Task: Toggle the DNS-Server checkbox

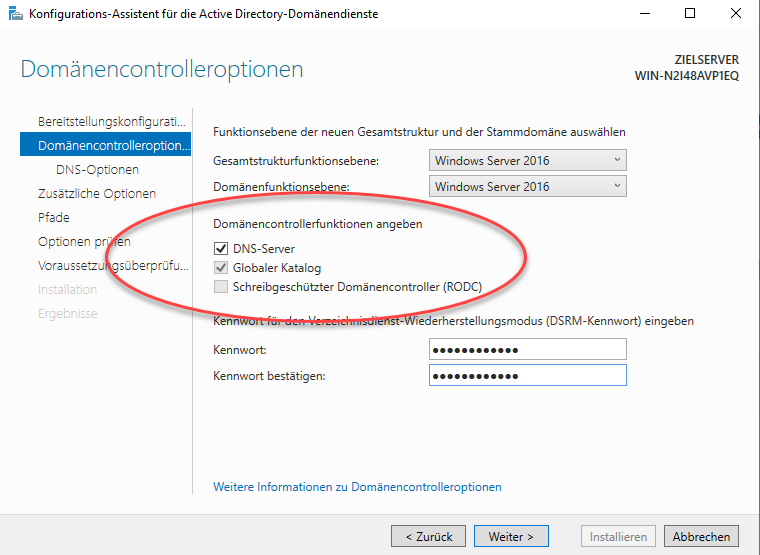Action: [221, 249]
